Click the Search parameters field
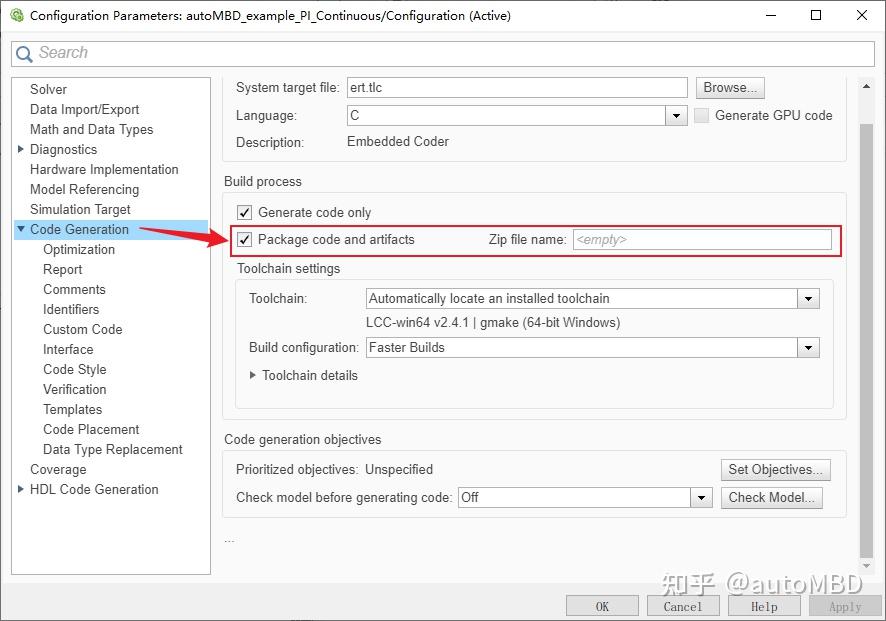The height and width of the screenshot is (621, 886). (443, 54)
